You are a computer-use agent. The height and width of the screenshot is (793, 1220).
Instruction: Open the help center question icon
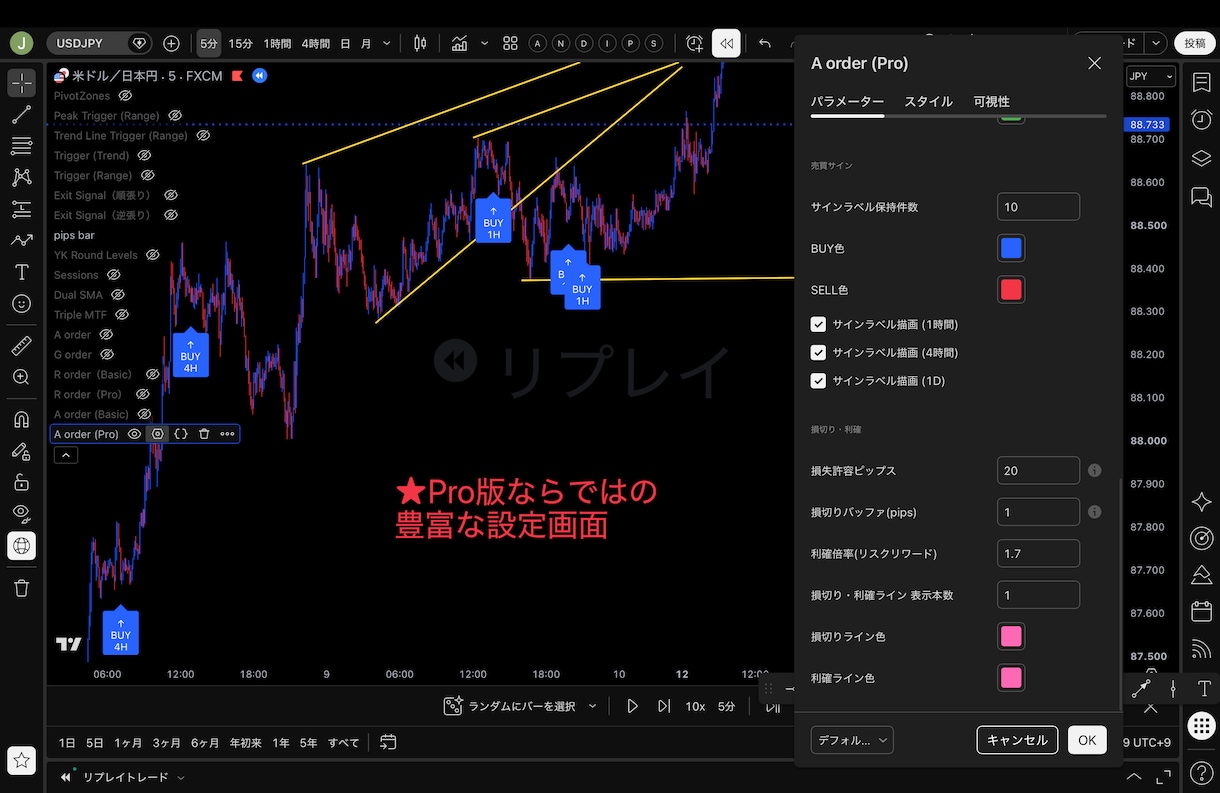[1201, 772]
